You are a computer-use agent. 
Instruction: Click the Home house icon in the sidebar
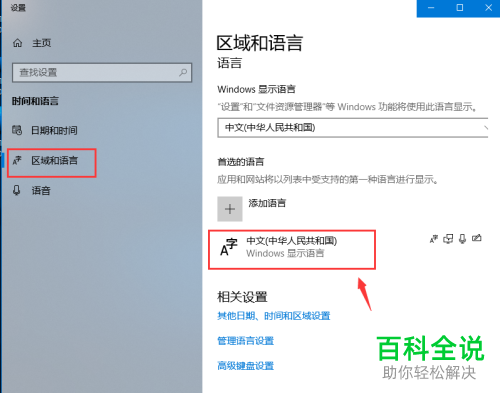pyautogui.click(x=17, y=43)
